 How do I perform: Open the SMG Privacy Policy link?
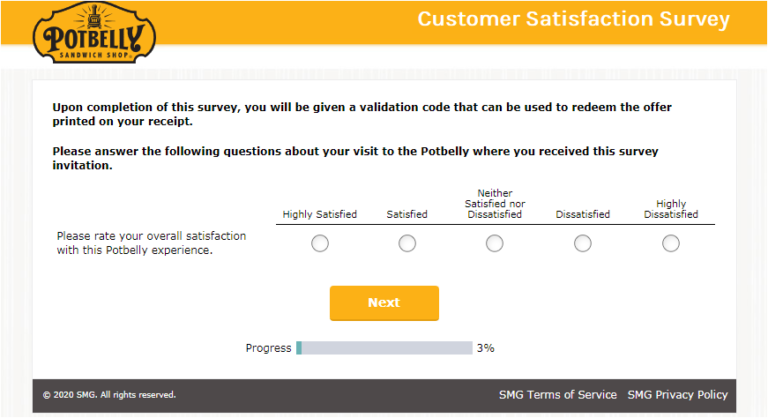[677, 394]
